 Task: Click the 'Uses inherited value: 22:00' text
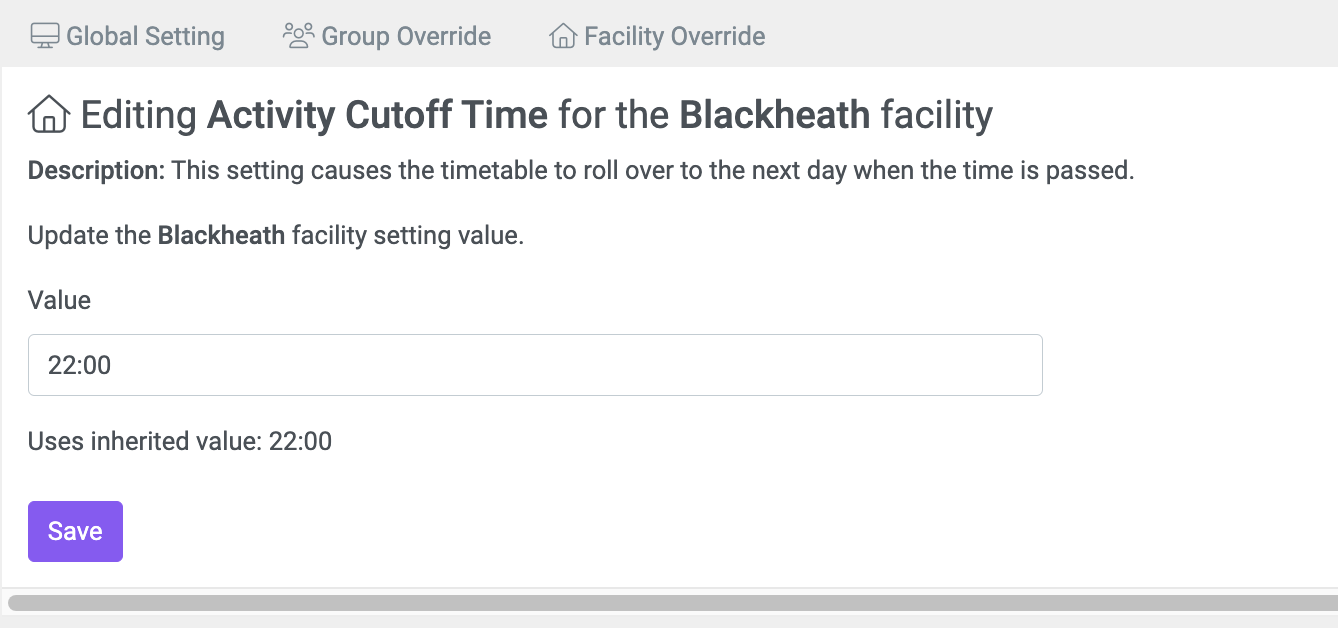click(180, 441)
